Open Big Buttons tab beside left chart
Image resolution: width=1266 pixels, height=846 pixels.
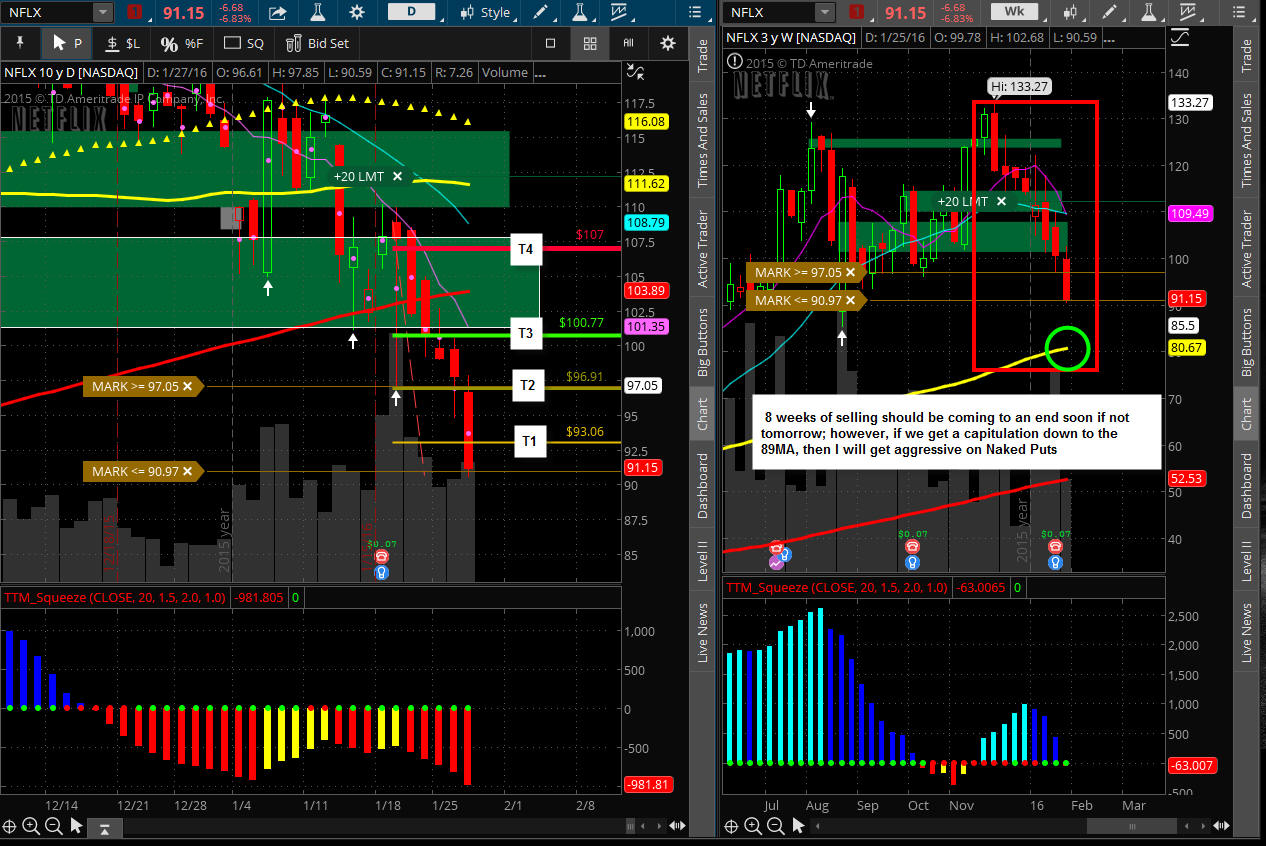click(x=702, y=343)
